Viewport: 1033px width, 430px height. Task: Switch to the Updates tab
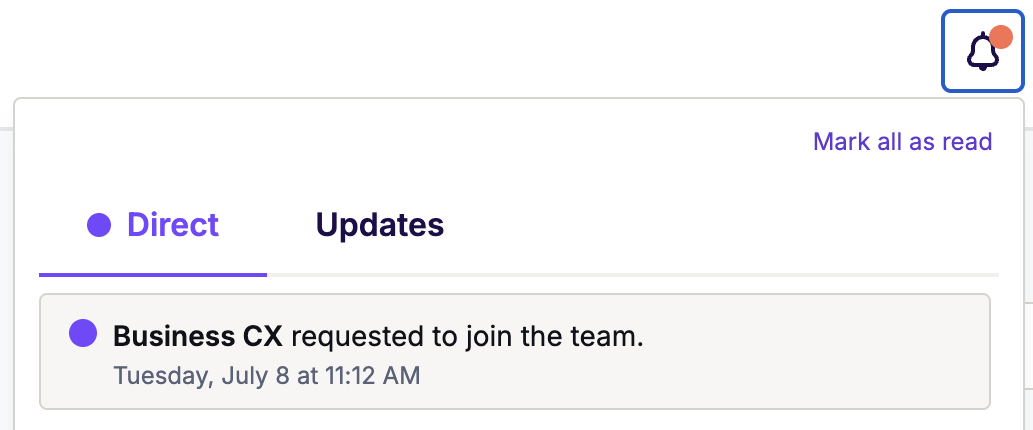pyautogui.click(x=380, y=226)
